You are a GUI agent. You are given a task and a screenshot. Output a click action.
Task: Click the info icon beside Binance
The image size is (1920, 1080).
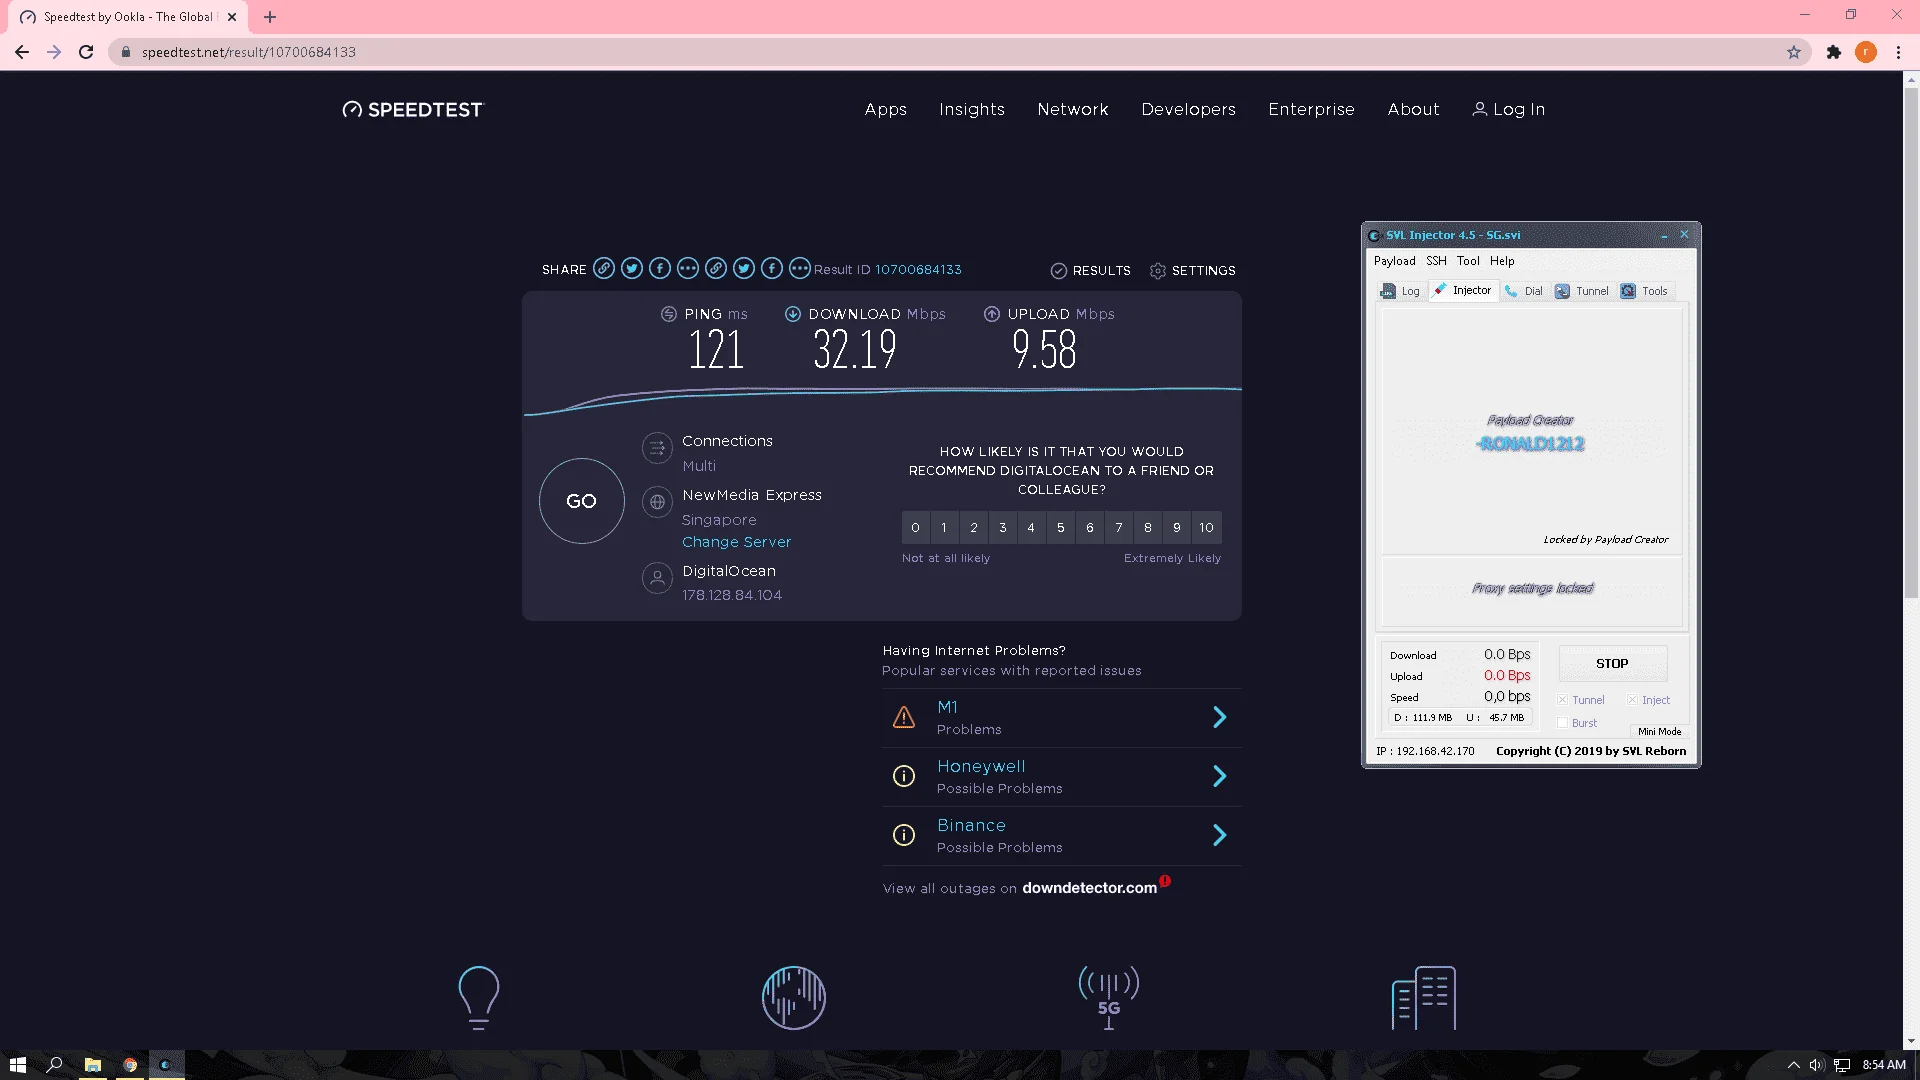[x=904, y=835]
